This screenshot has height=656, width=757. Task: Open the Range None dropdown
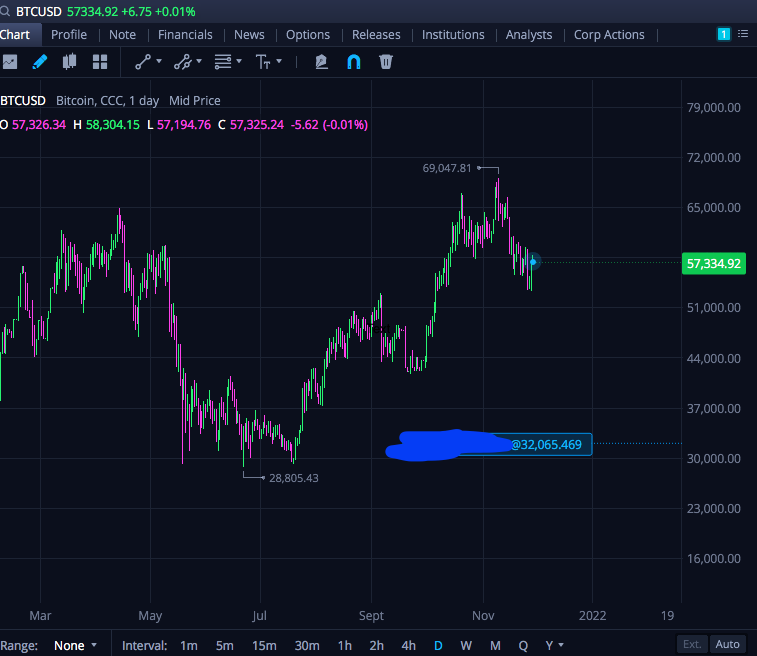tap(75, 645)
